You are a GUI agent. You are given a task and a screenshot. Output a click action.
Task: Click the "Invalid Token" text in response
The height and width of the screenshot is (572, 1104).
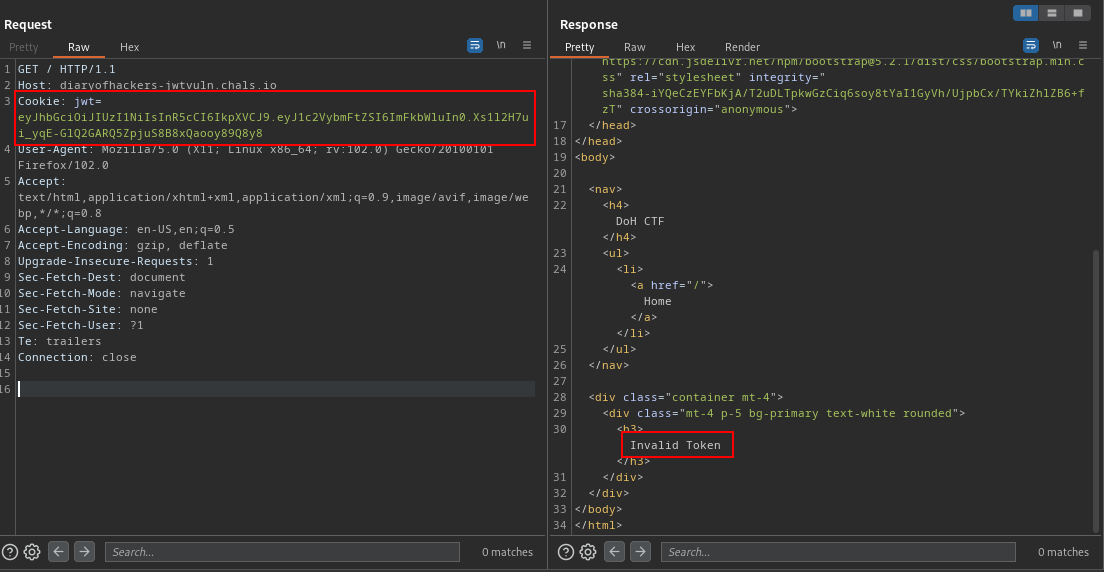(x=675, y=445)
